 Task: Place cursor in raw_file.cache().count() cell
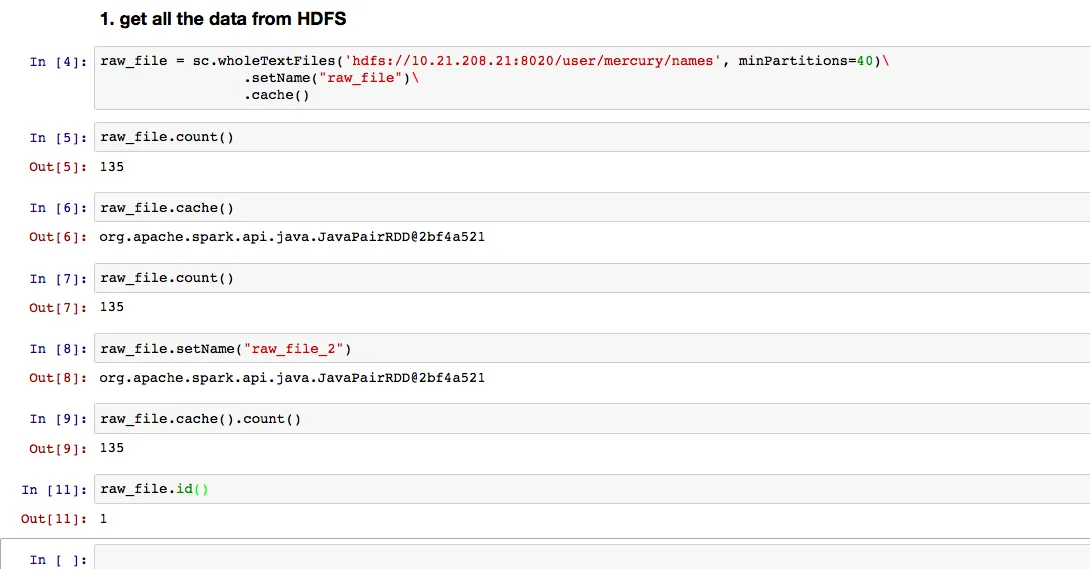590,419
